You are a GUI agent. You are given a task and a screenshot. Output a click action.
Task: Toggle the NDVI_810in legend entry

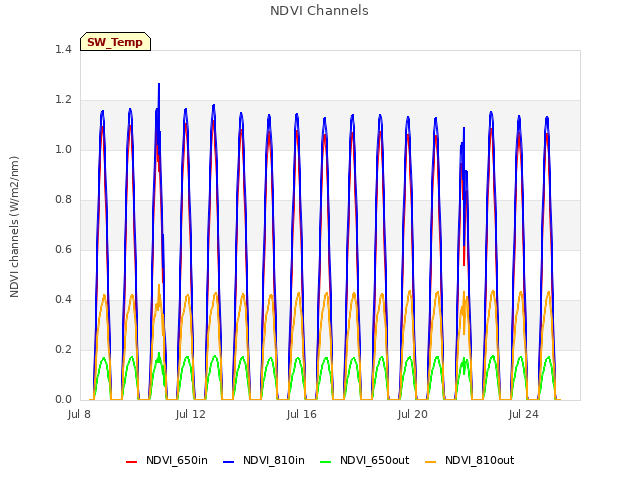pyautogui.click(x=264, y=460)
